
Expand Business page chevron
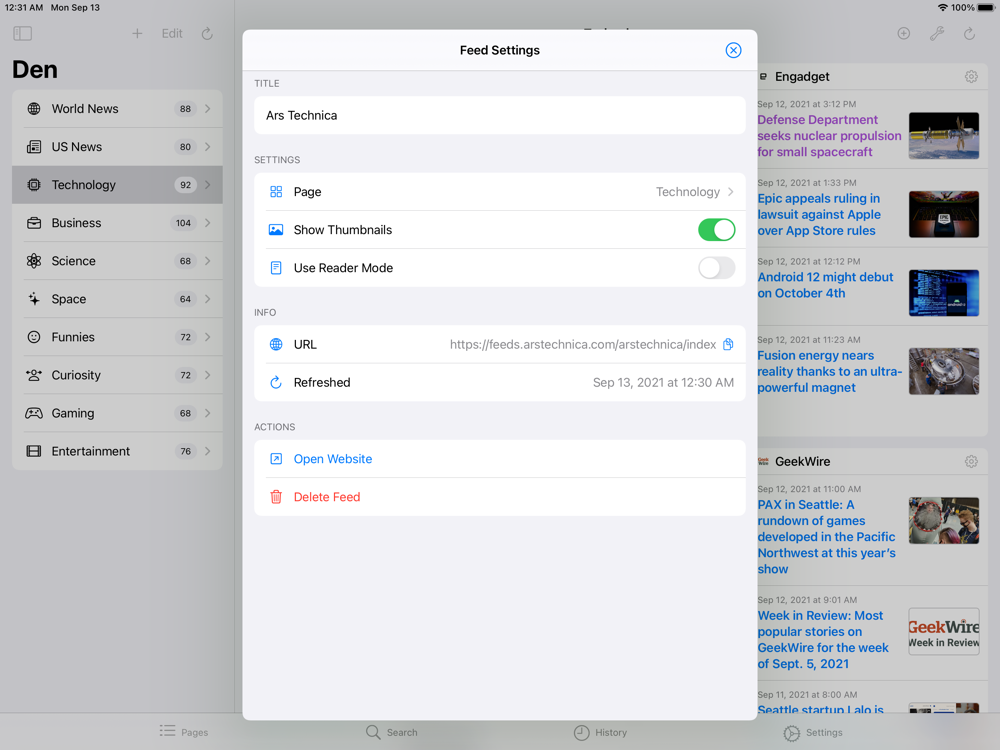(208, 223)
